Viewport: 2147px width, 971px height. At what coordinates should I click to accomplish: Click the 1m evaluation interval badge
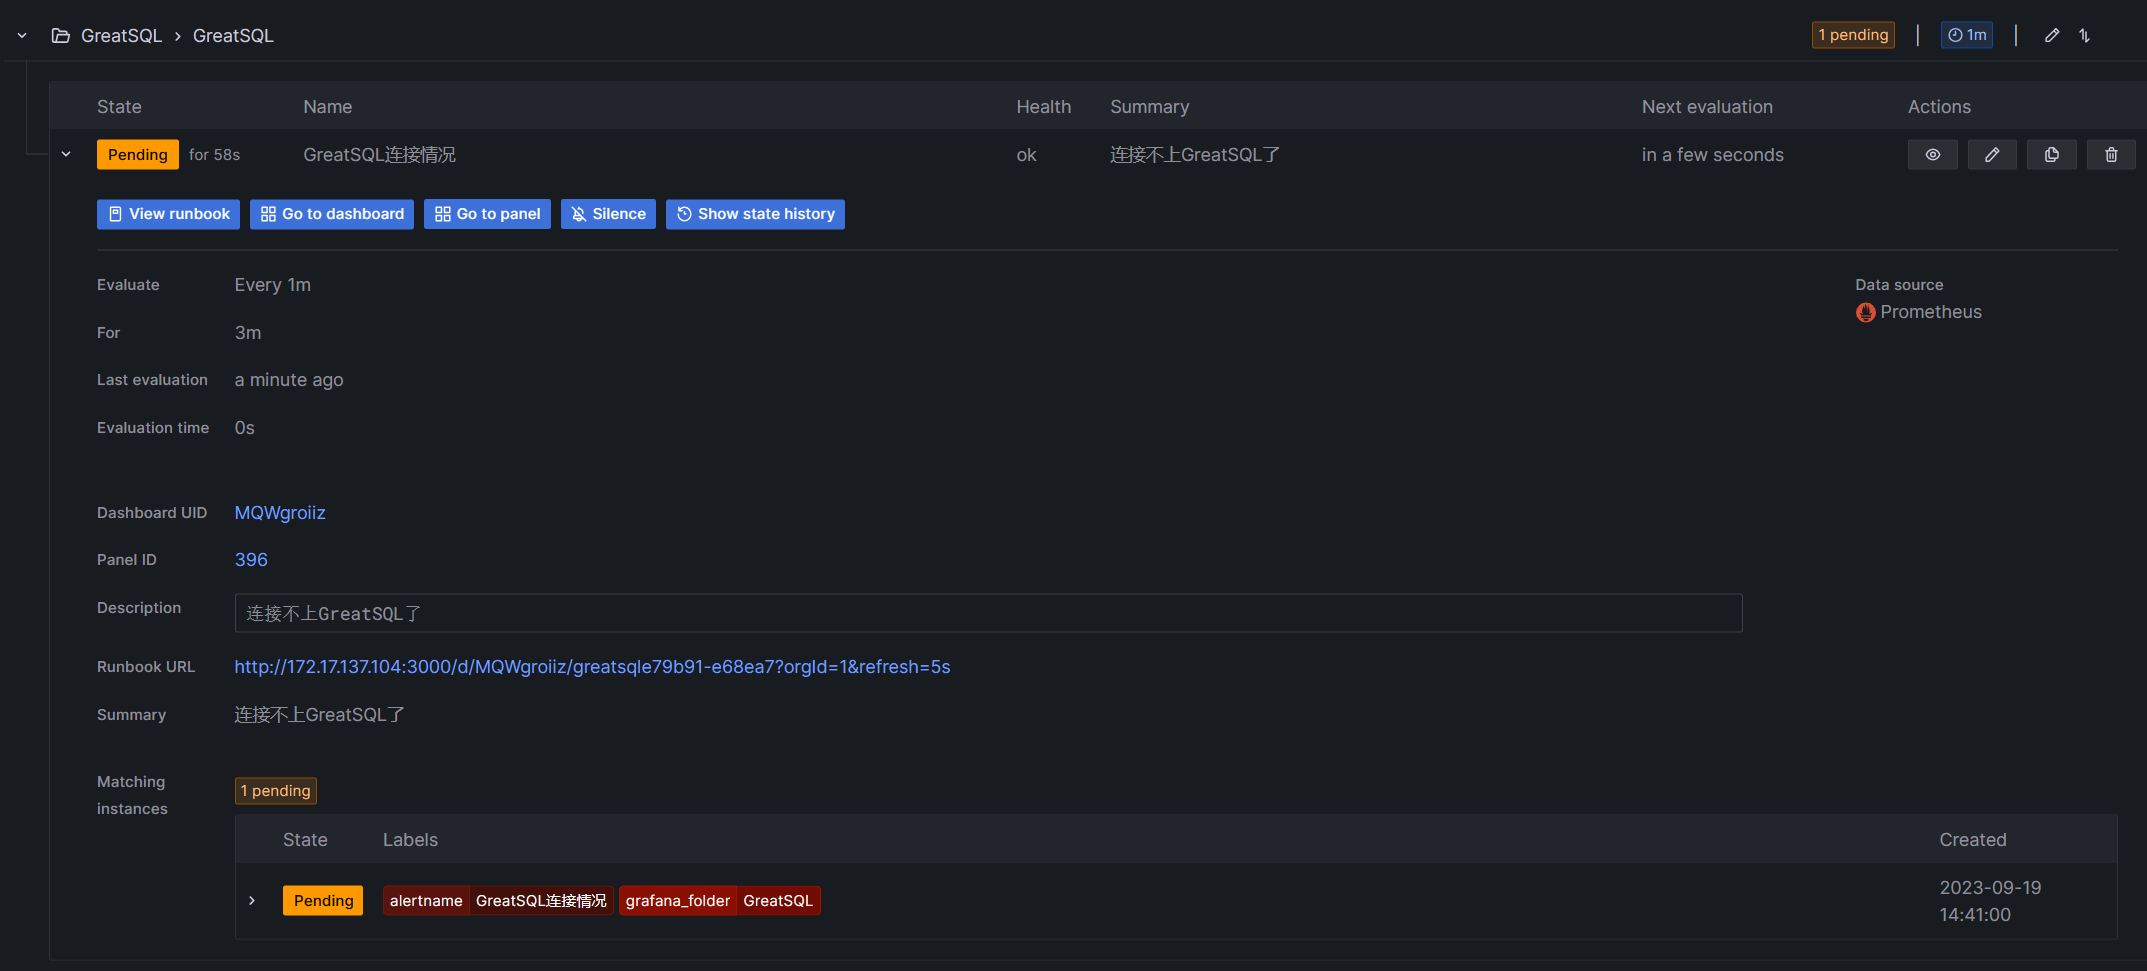pos(1967,35)
